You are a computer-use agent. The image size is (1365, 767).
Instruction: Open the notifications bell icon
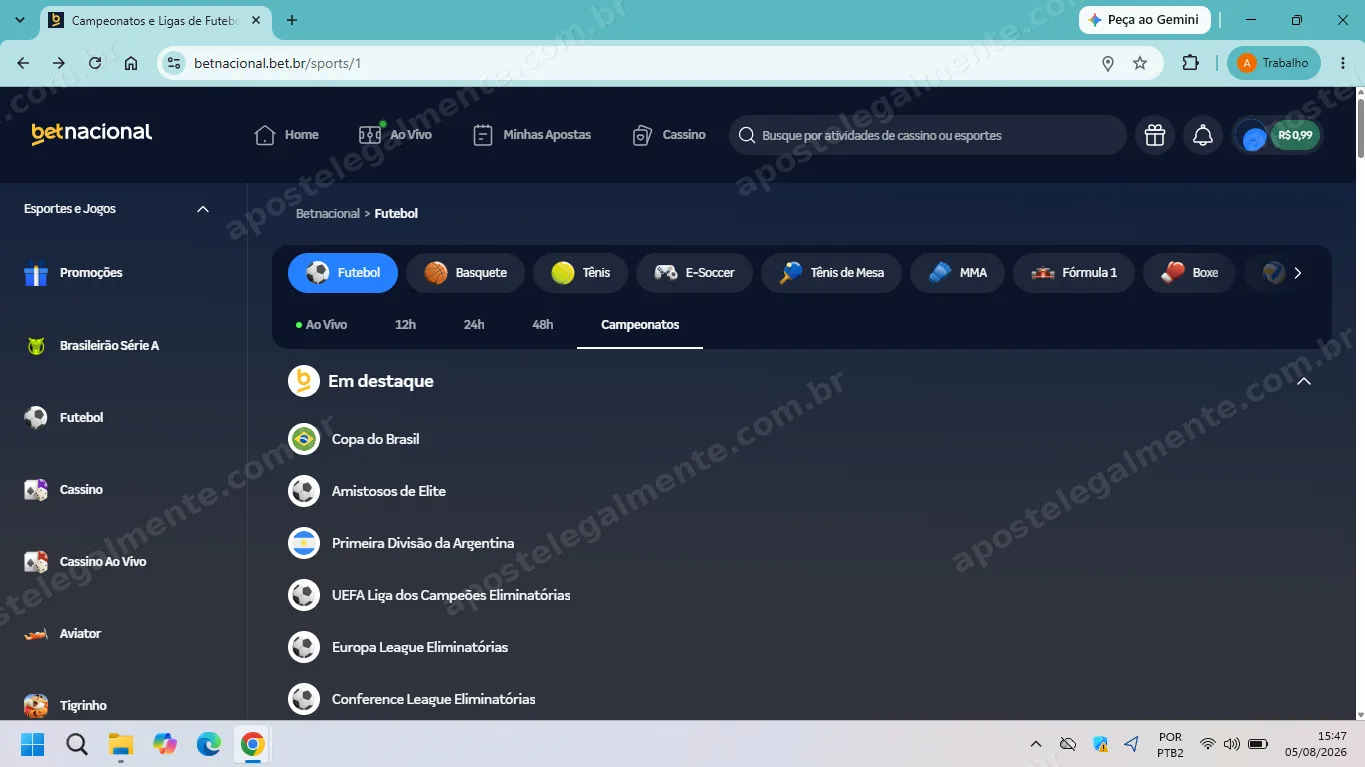(1203, 135)
